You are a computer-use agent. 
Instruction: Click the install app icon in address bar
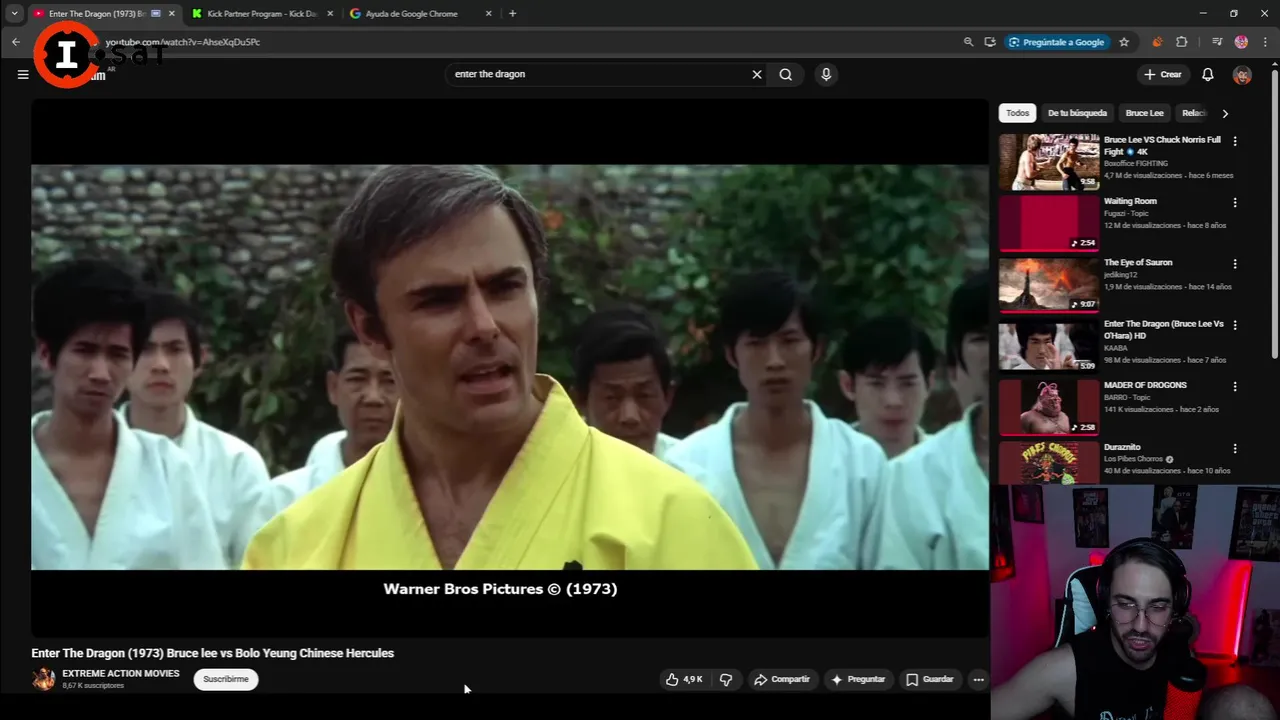(x=990, y=42)
